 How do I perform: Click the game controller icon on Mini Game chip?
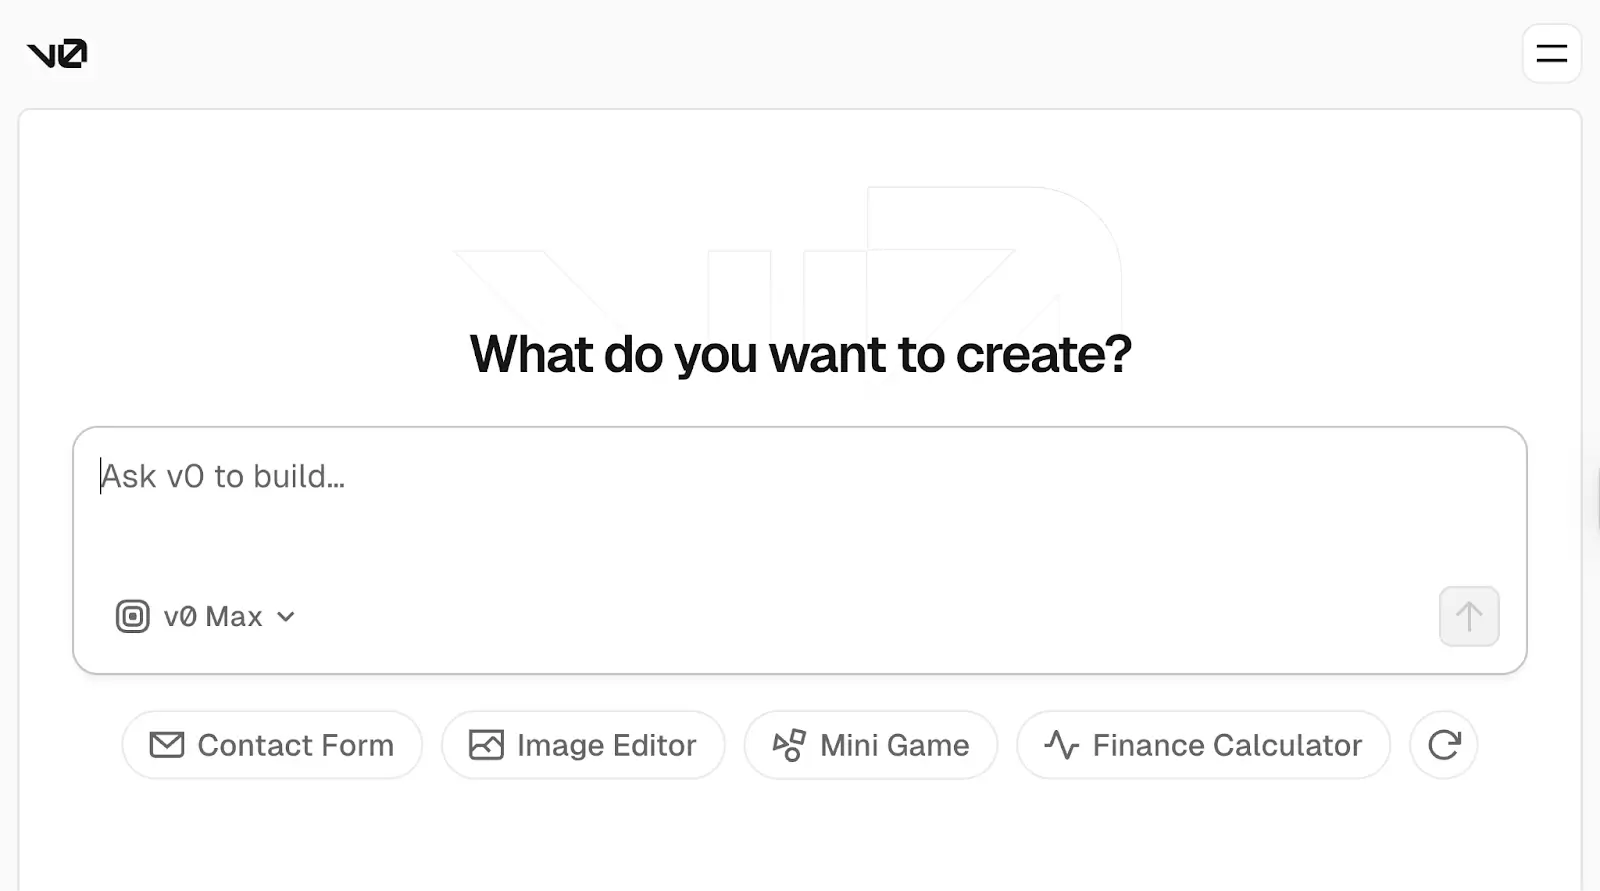pyautogui.click(x=789, y=745)
